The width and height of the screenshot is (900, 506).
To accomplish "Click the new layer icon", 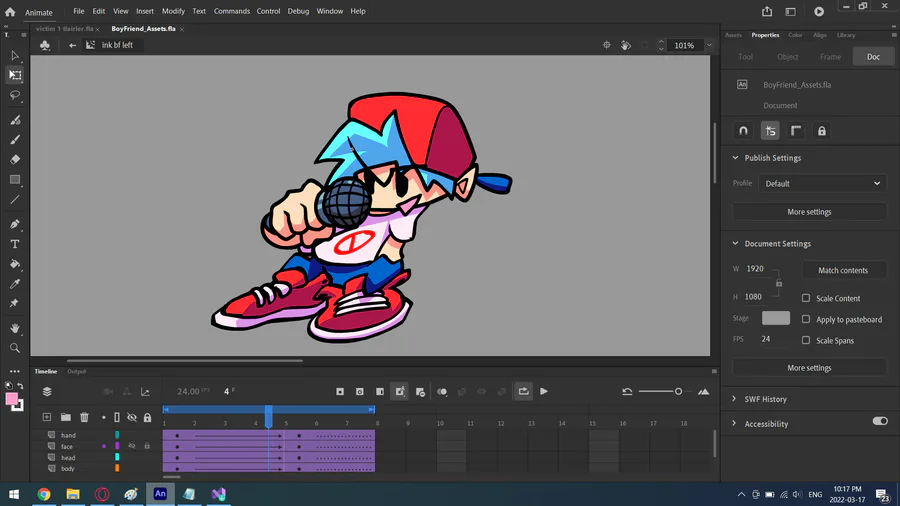I will pyautogui.click(x=47, y=417).
